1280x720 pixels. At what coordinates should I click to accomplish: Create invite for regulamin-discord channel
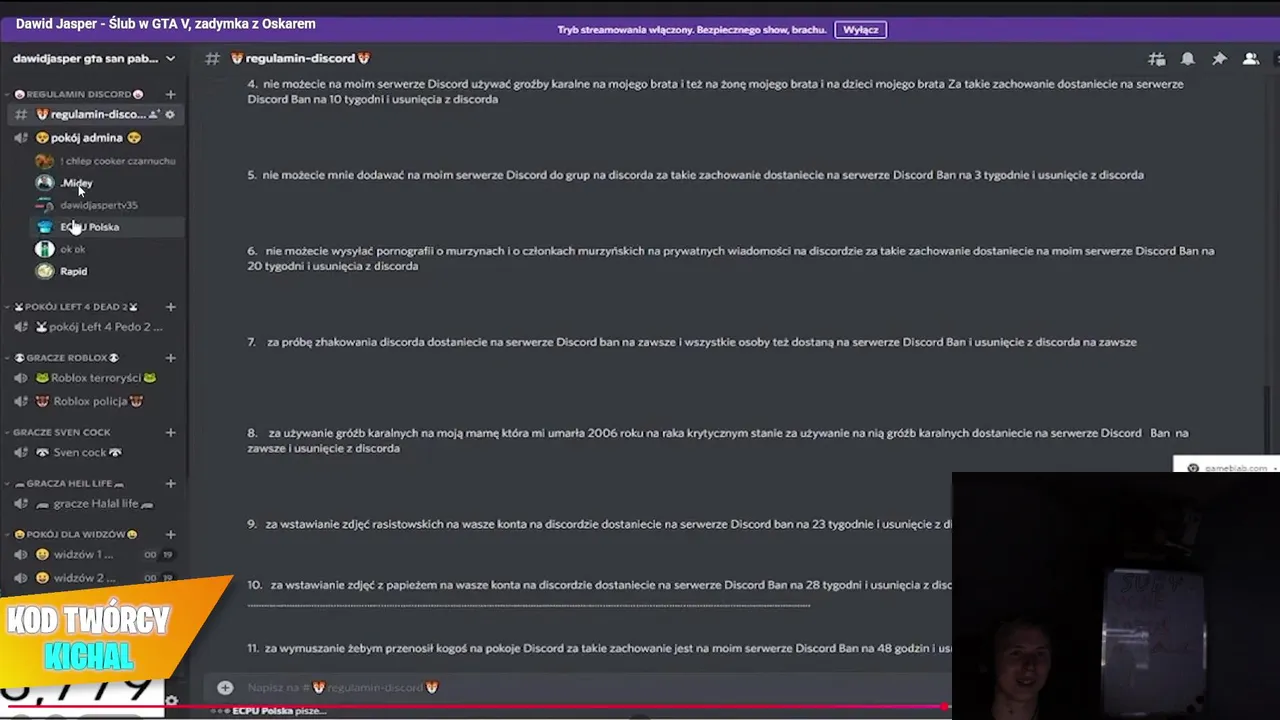coord(154,115)
